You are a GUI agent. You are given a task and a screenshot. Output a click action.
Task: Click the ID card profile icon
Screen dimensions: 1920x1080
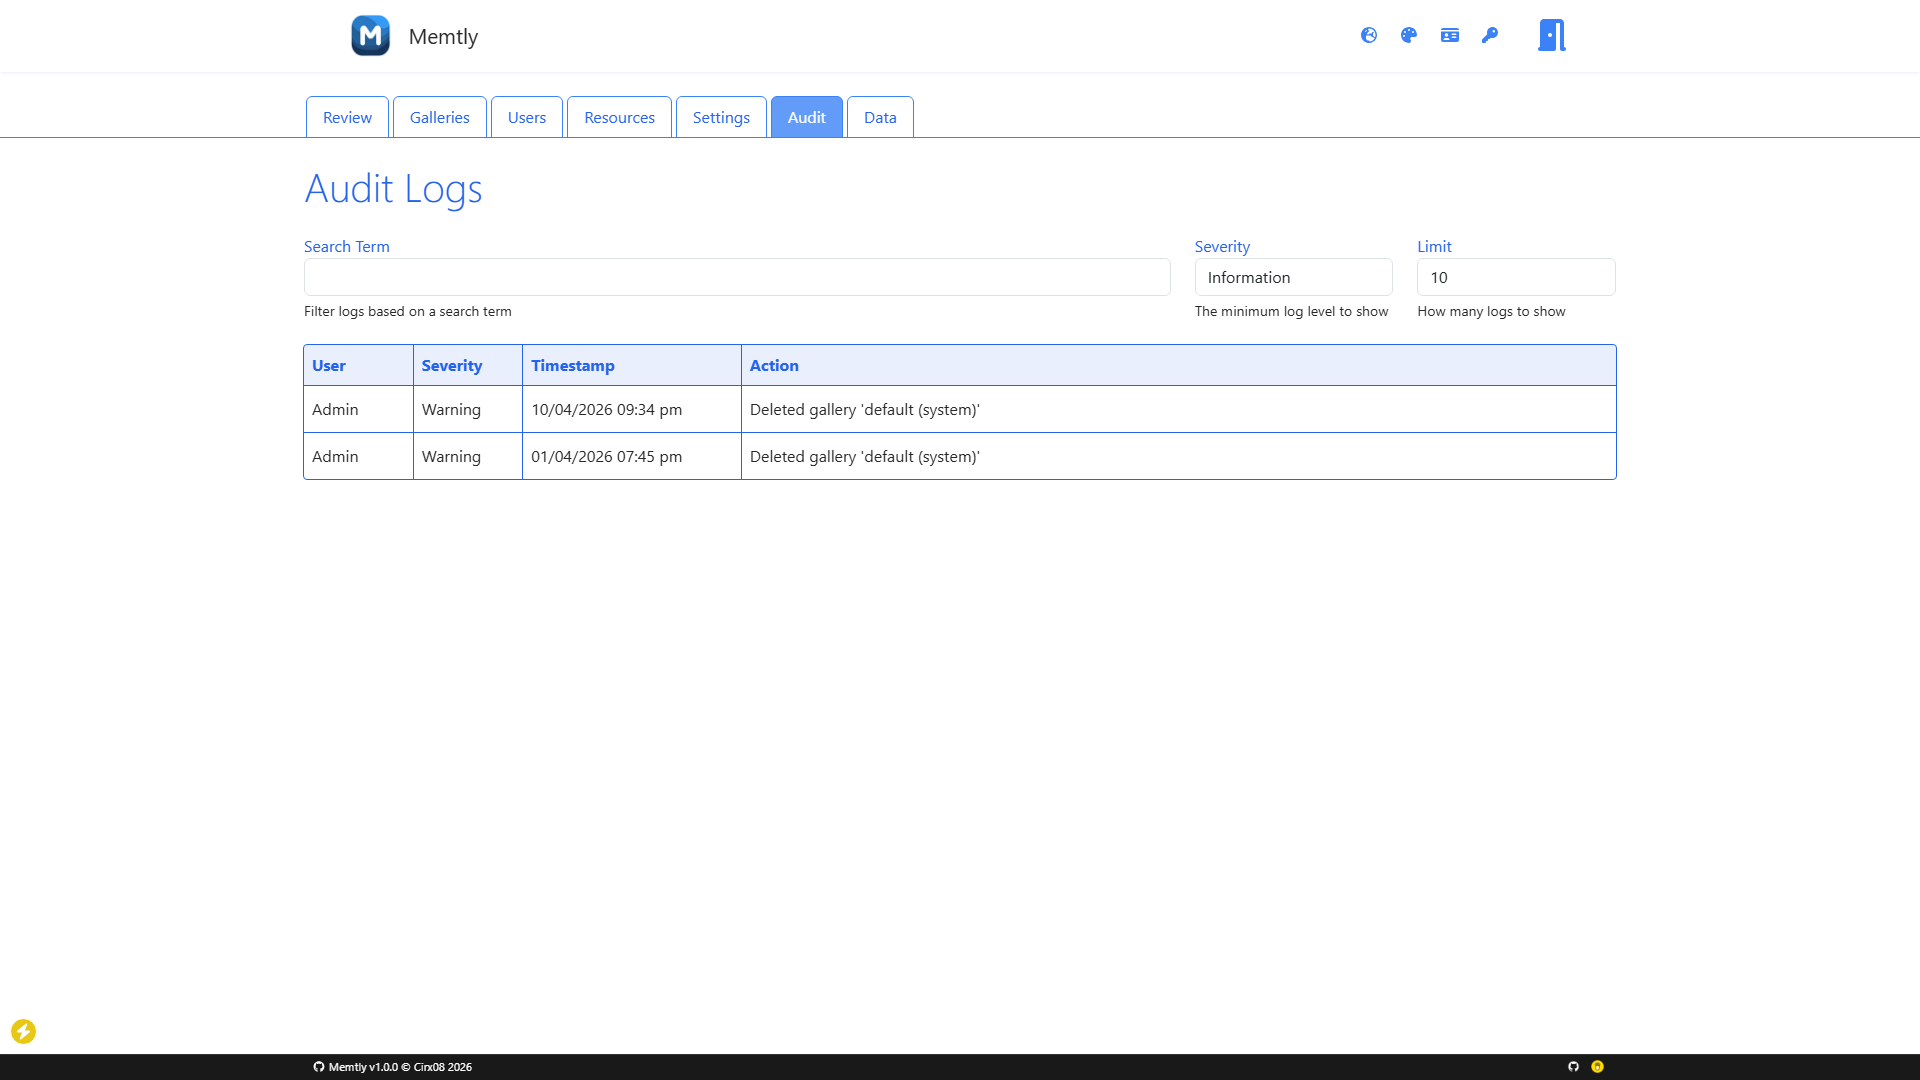[x=1450, y=35]
